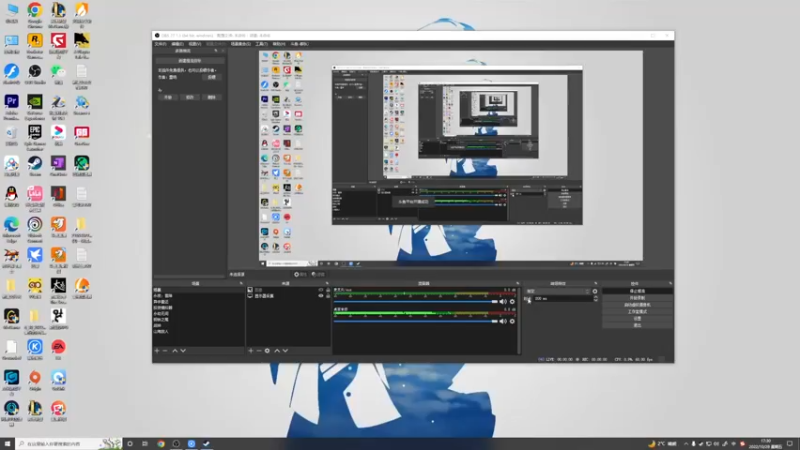Mute the upper mixer track speaker icon
800x450 pixels.
tap(503, 302)
